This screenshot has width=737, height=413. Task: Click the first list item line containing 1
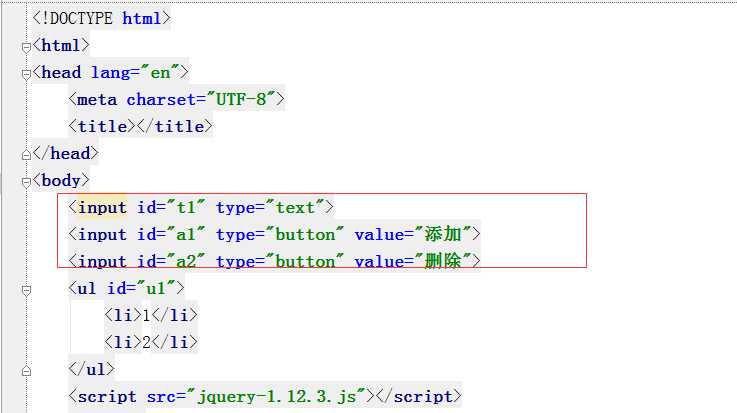coord(150,315)
